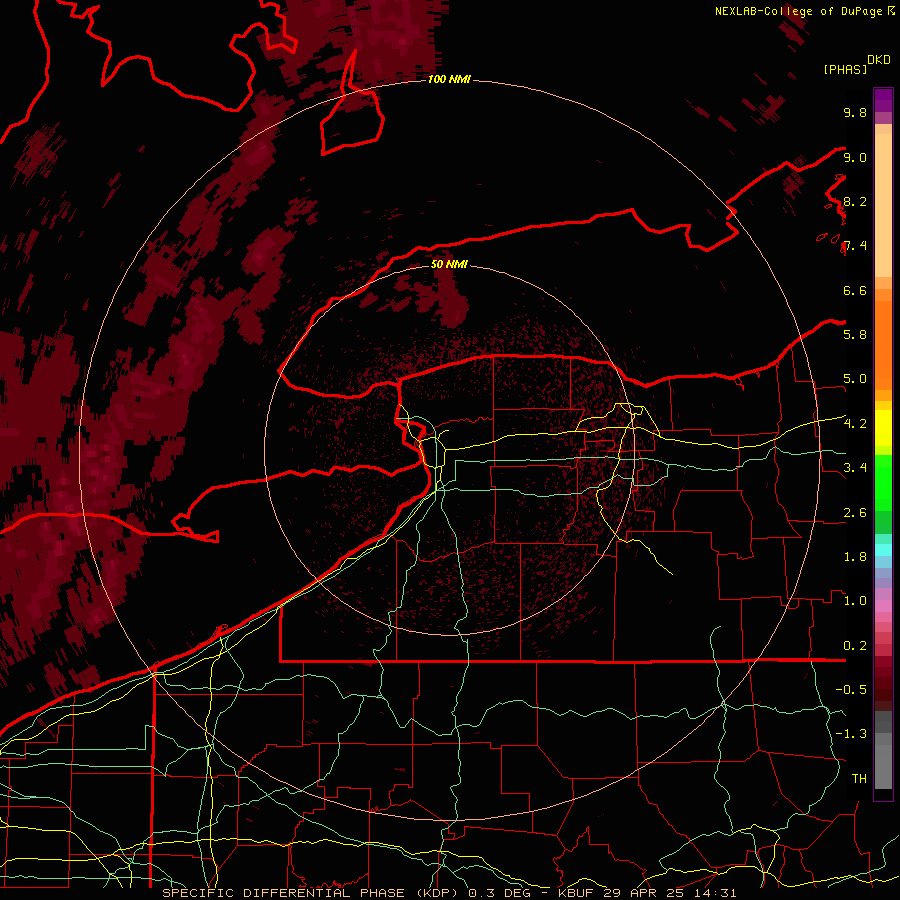Screen dimensions: 900x900
Task: Click the 5.8 value on the color scale
Action: pyautogui.click(x=855, y=334)
